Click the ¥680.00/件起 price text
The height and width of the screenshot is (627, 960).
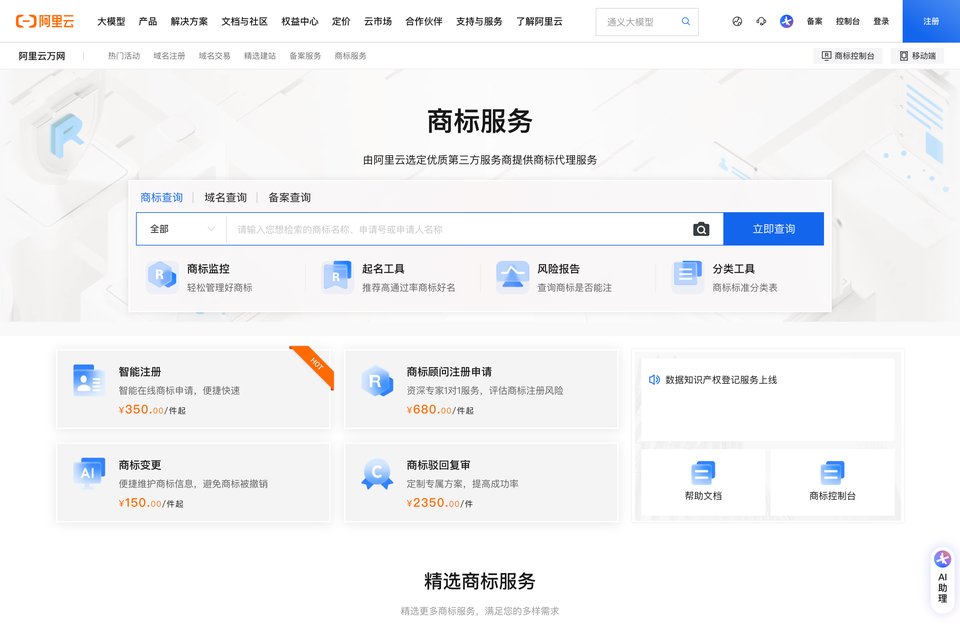(x=440, y=410)
